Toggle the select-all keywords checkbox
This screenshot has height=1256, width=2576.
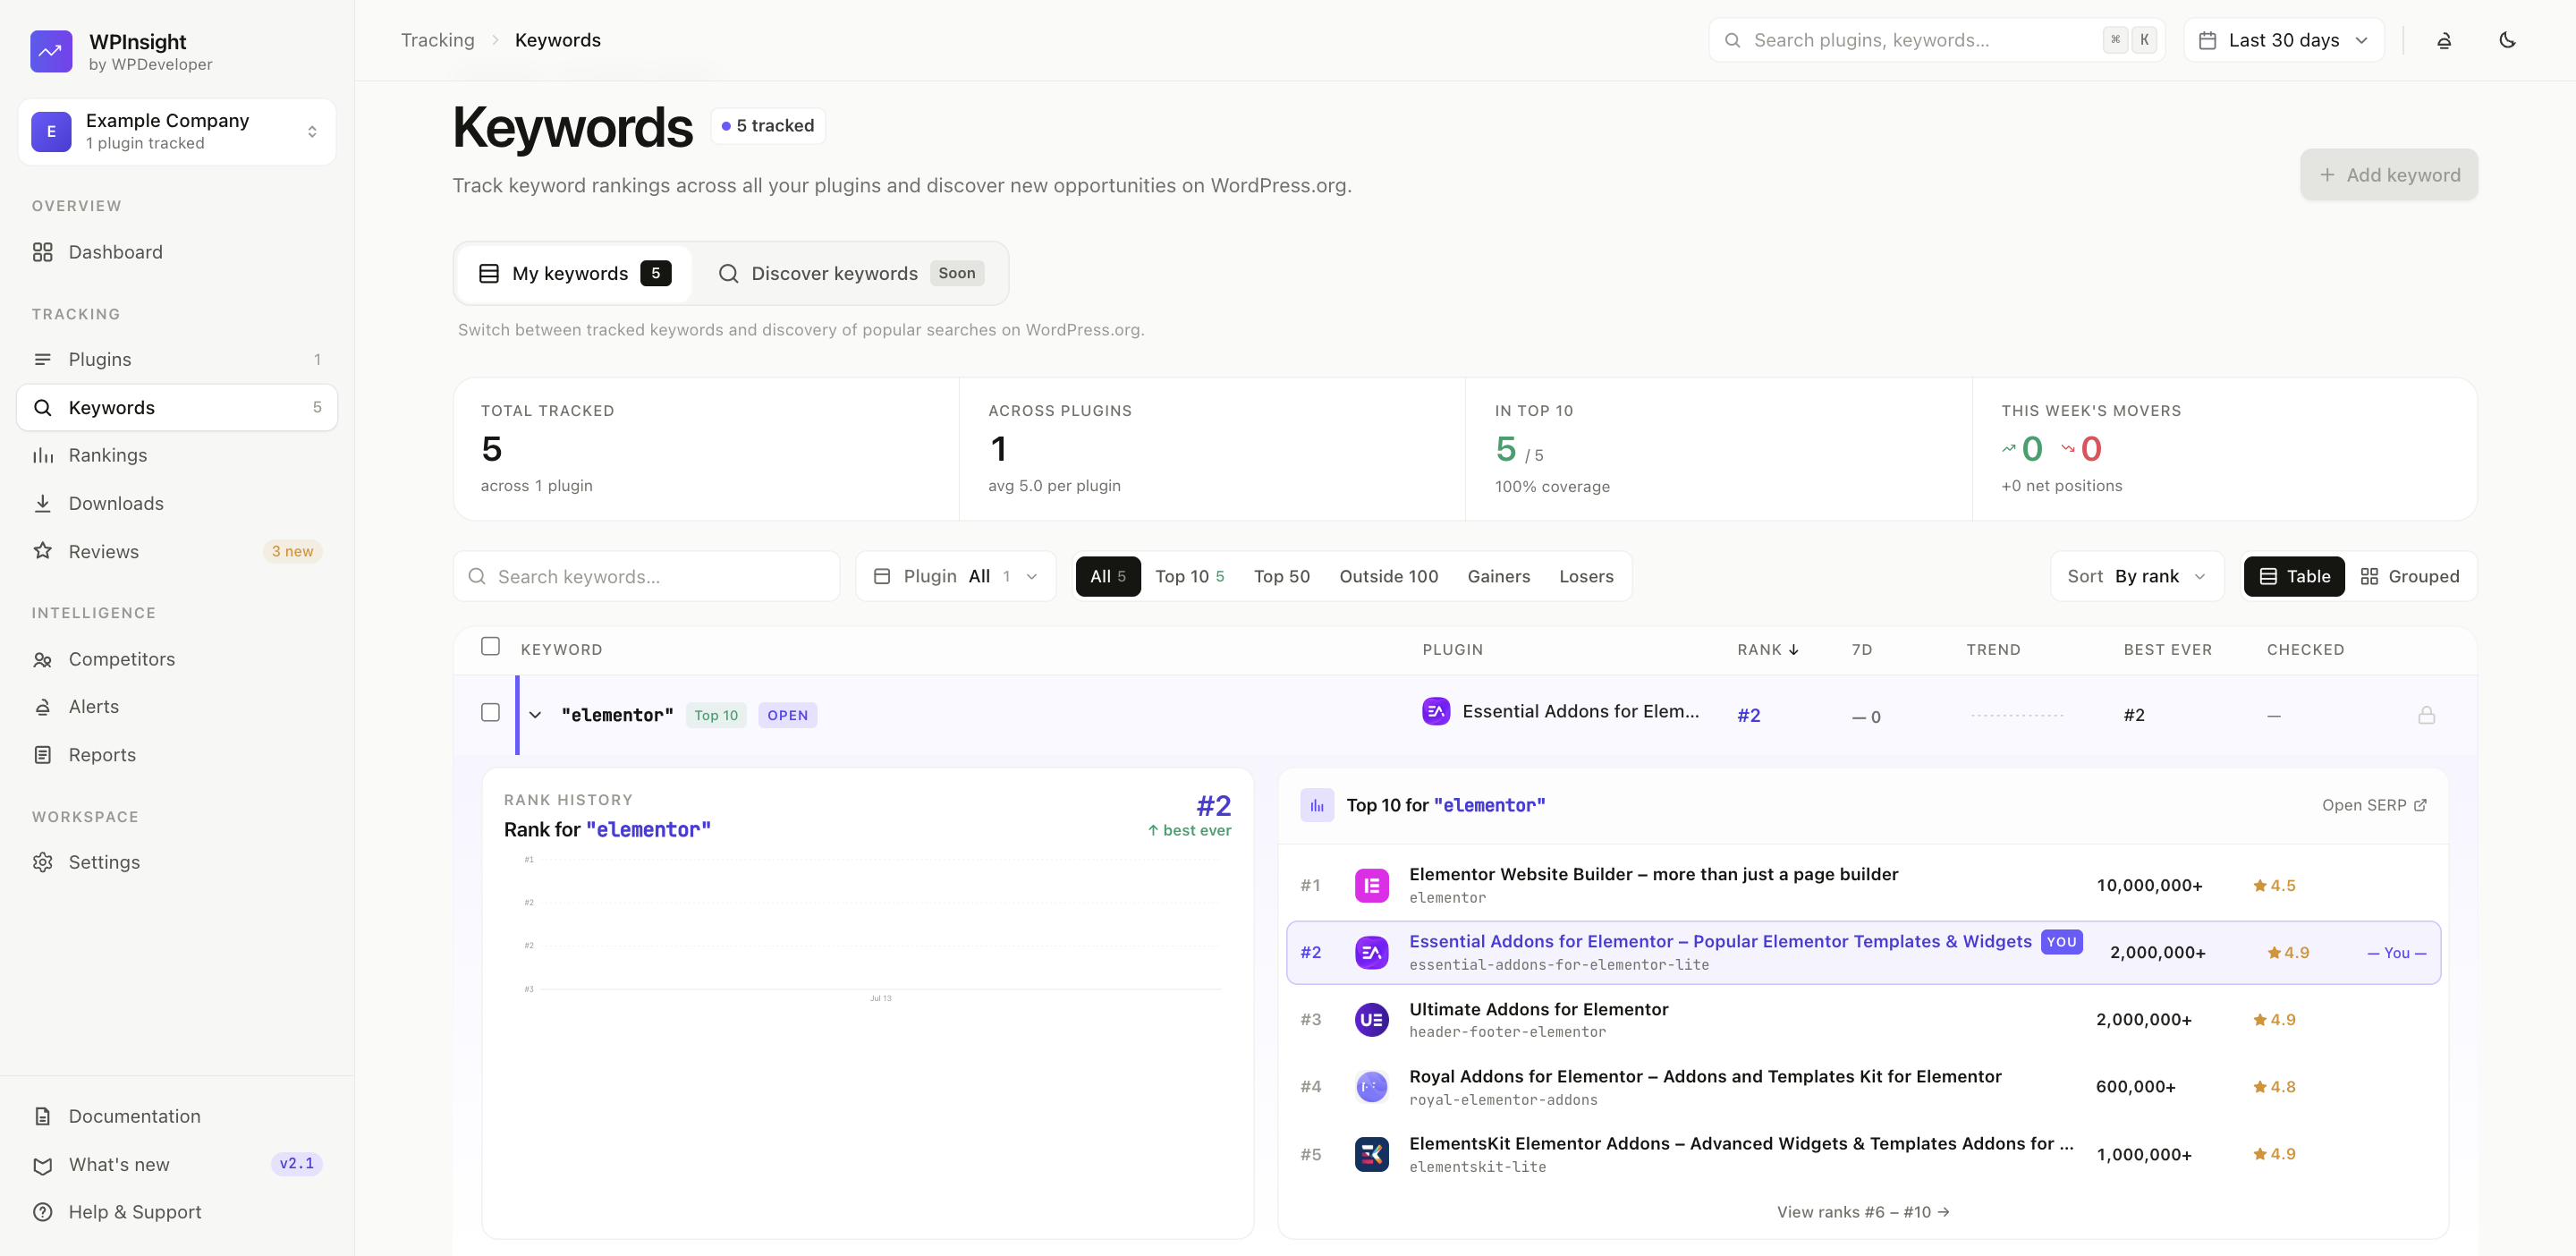[490, 647]
